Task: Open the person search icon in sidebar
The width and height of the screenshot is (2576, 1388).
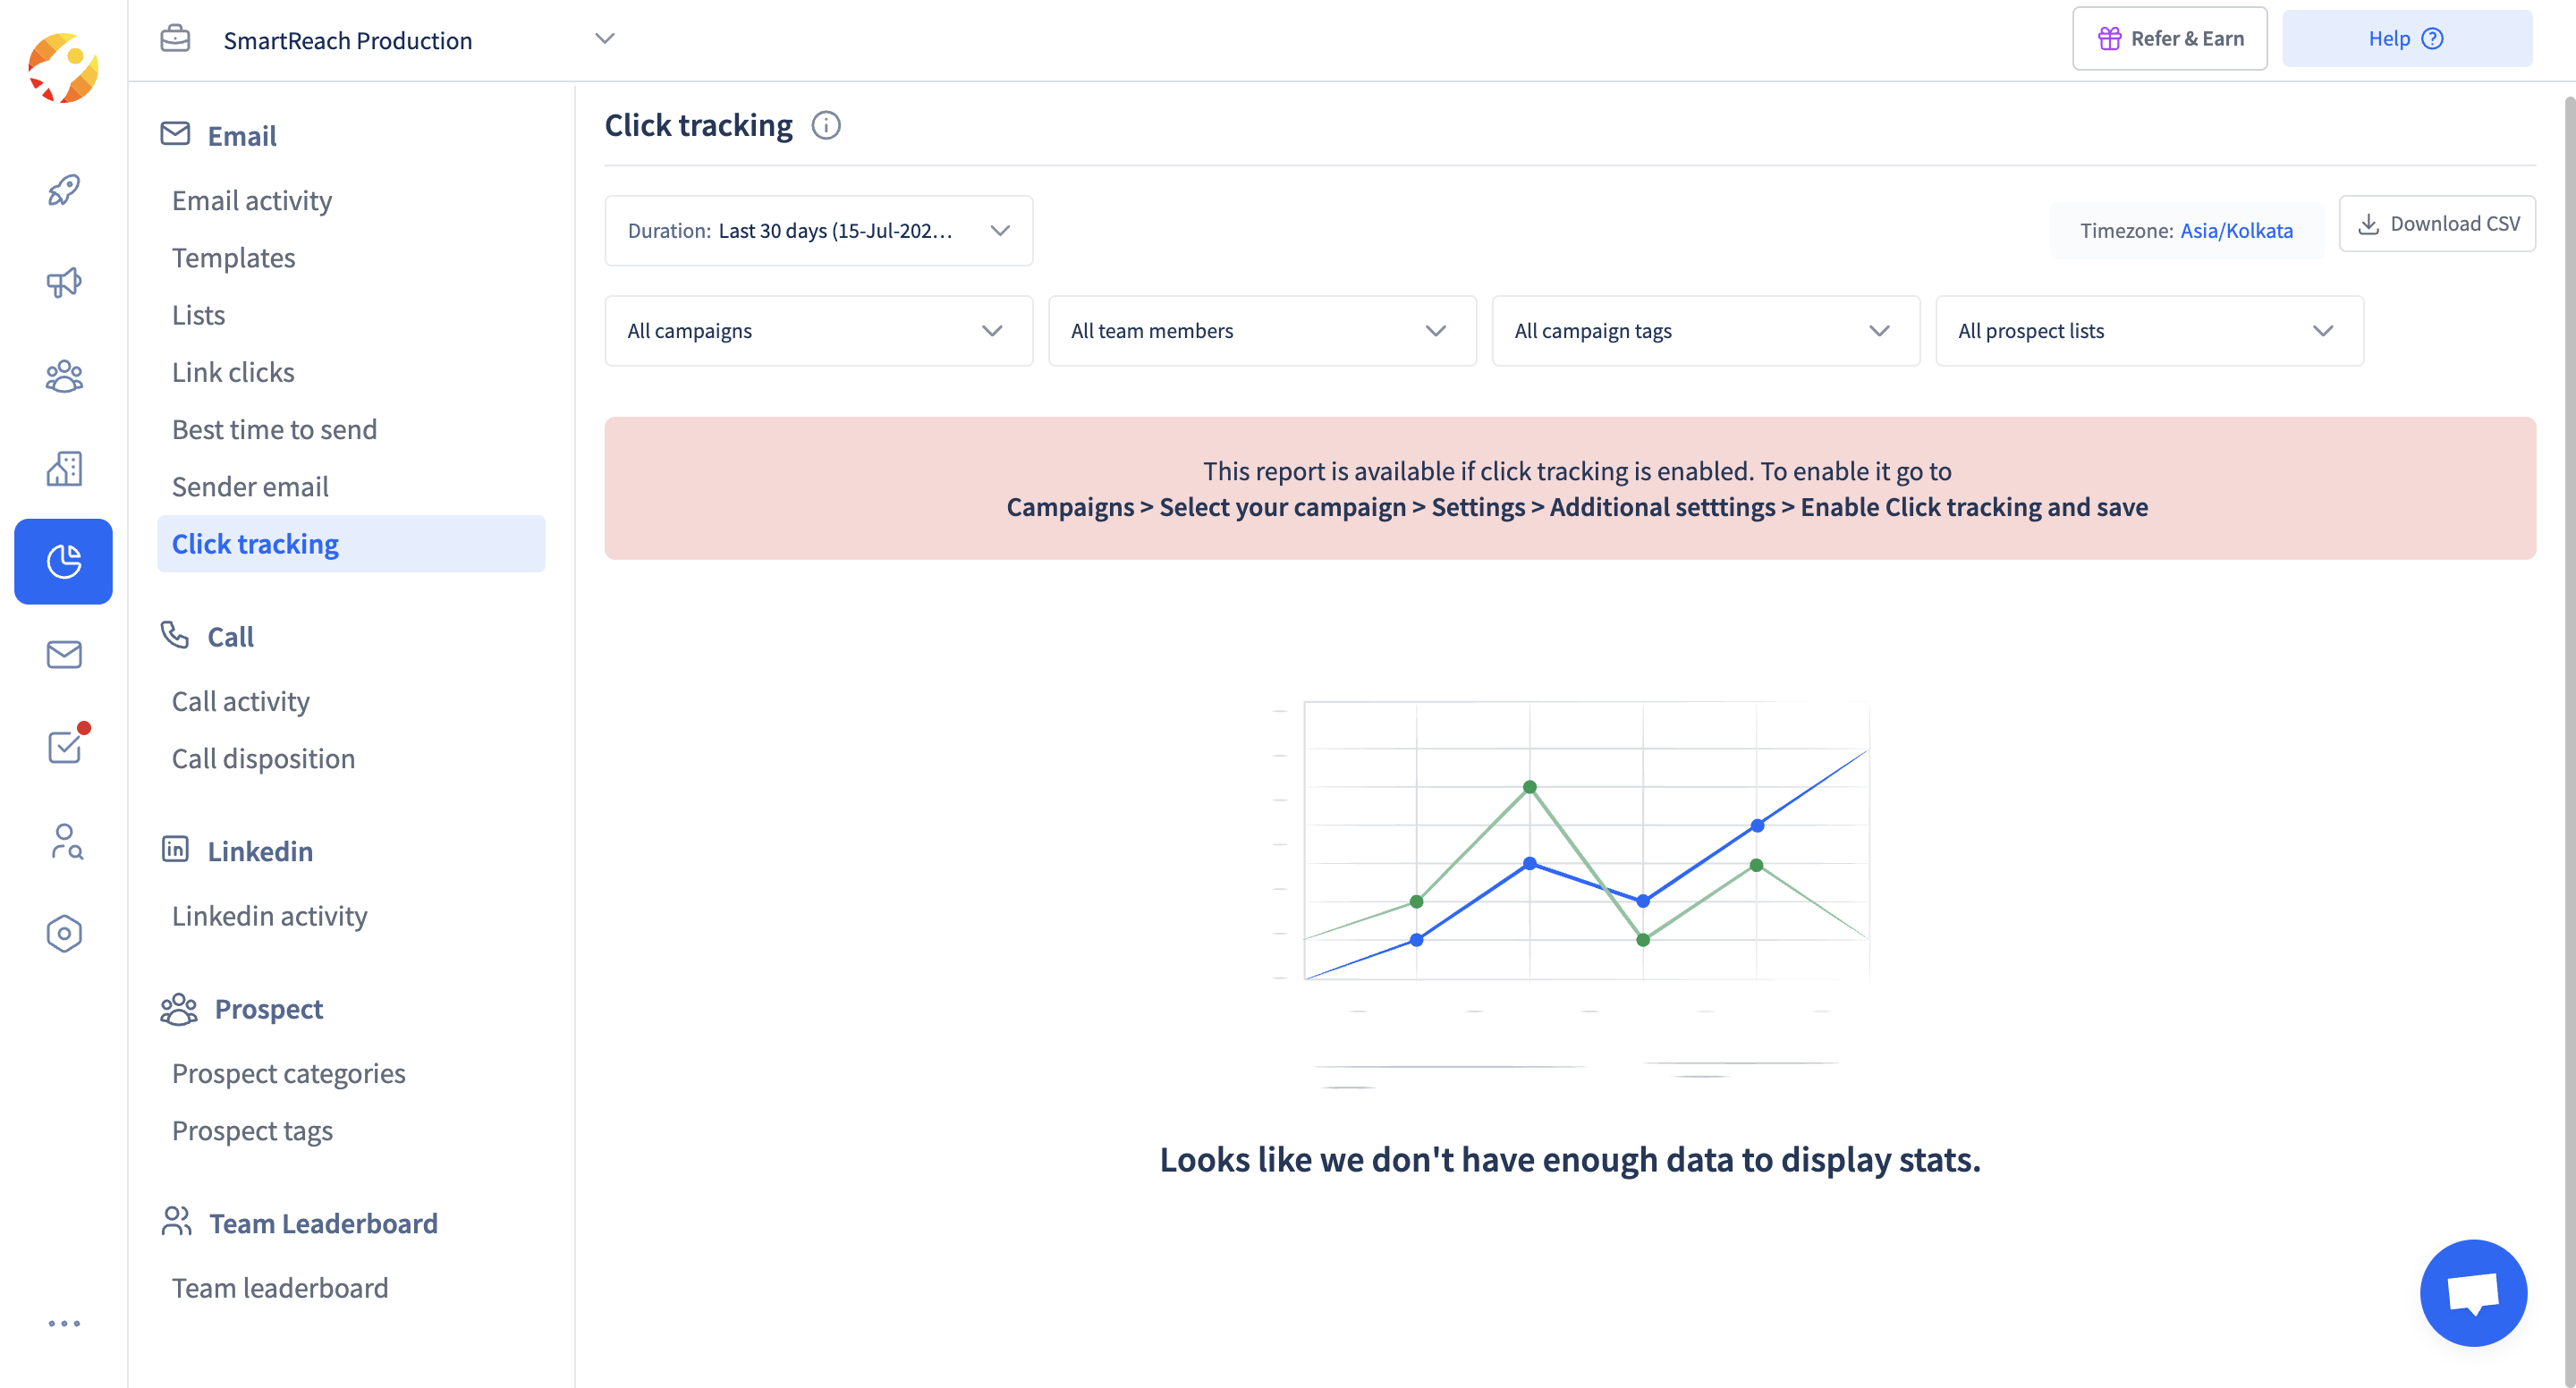Action: tap(64, 841)
